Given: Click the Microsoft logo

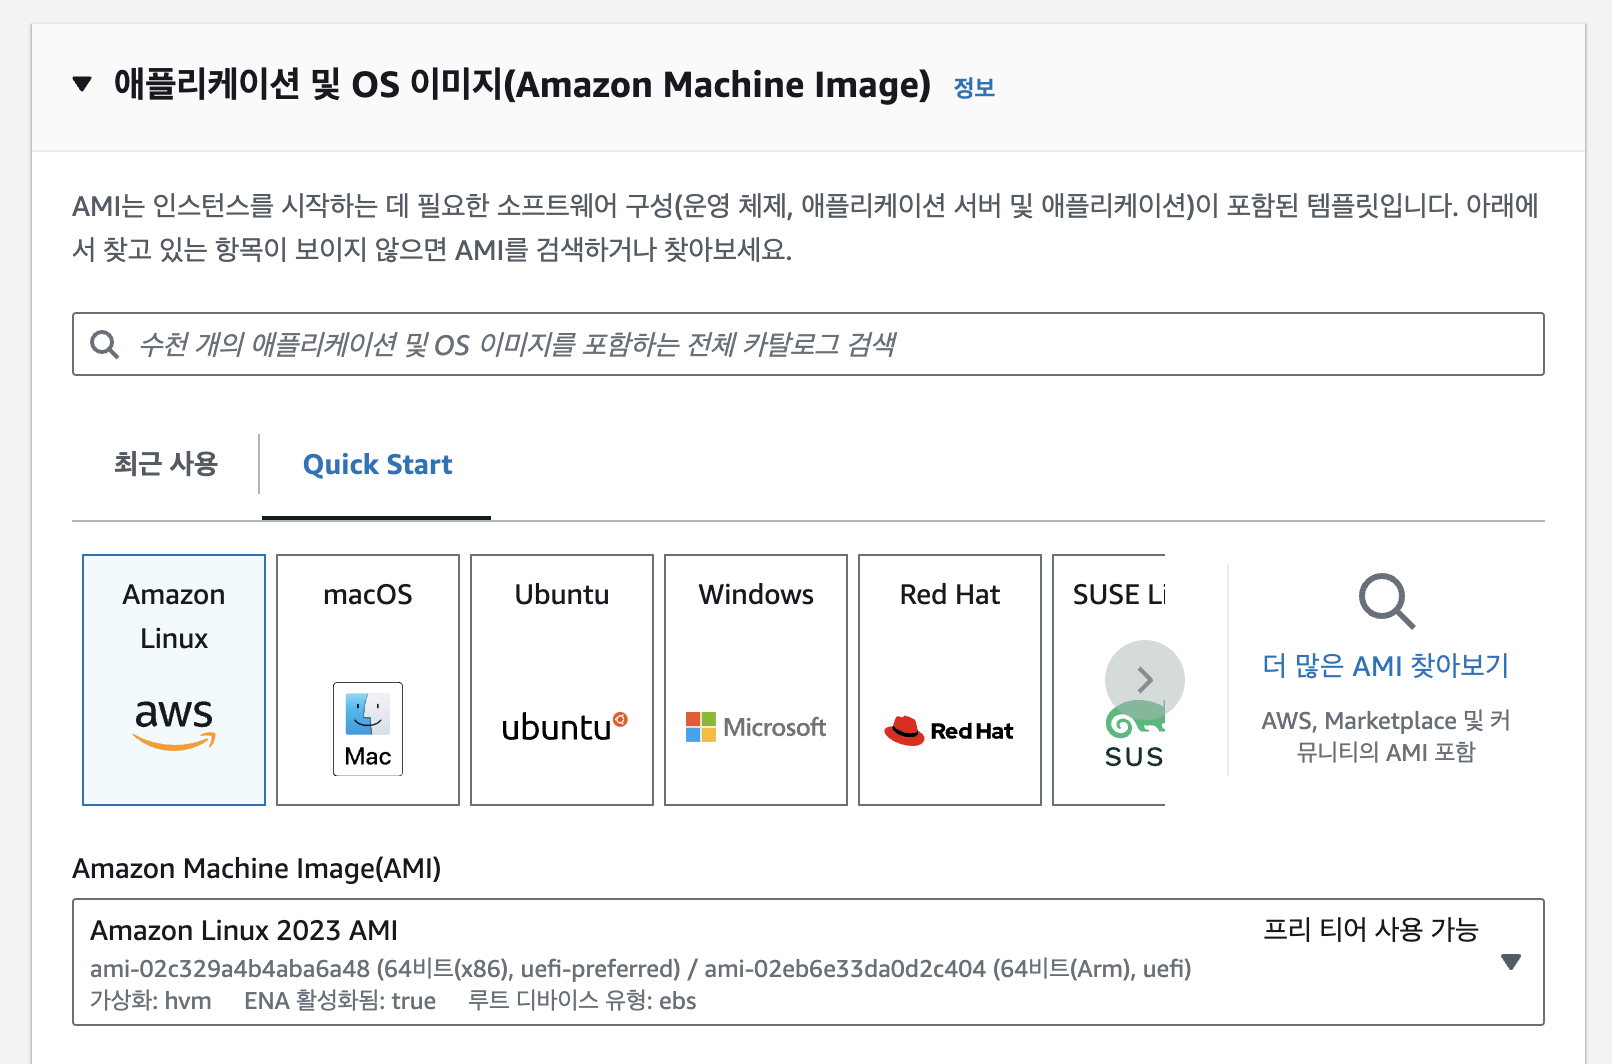Looking at the screenshot, I should coord(756,727).
